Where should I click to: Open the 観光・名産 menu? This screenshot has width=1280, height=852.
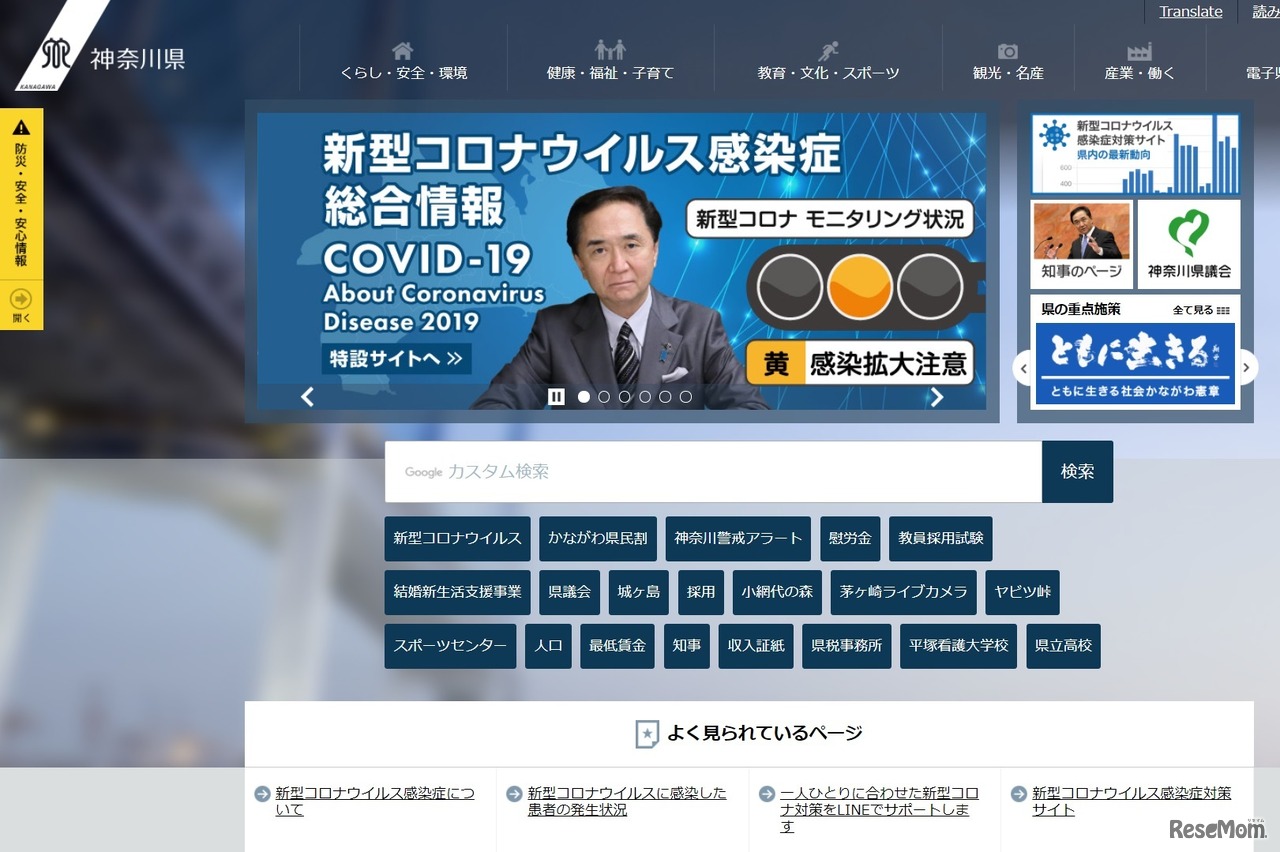[1008, 61]
